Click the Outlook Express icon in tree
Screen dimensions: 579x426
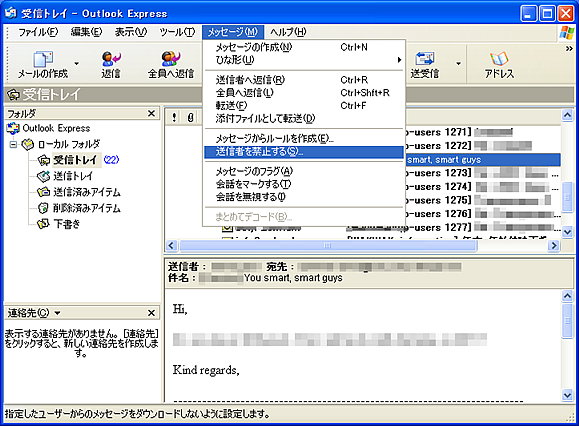[x=13, y=128]
